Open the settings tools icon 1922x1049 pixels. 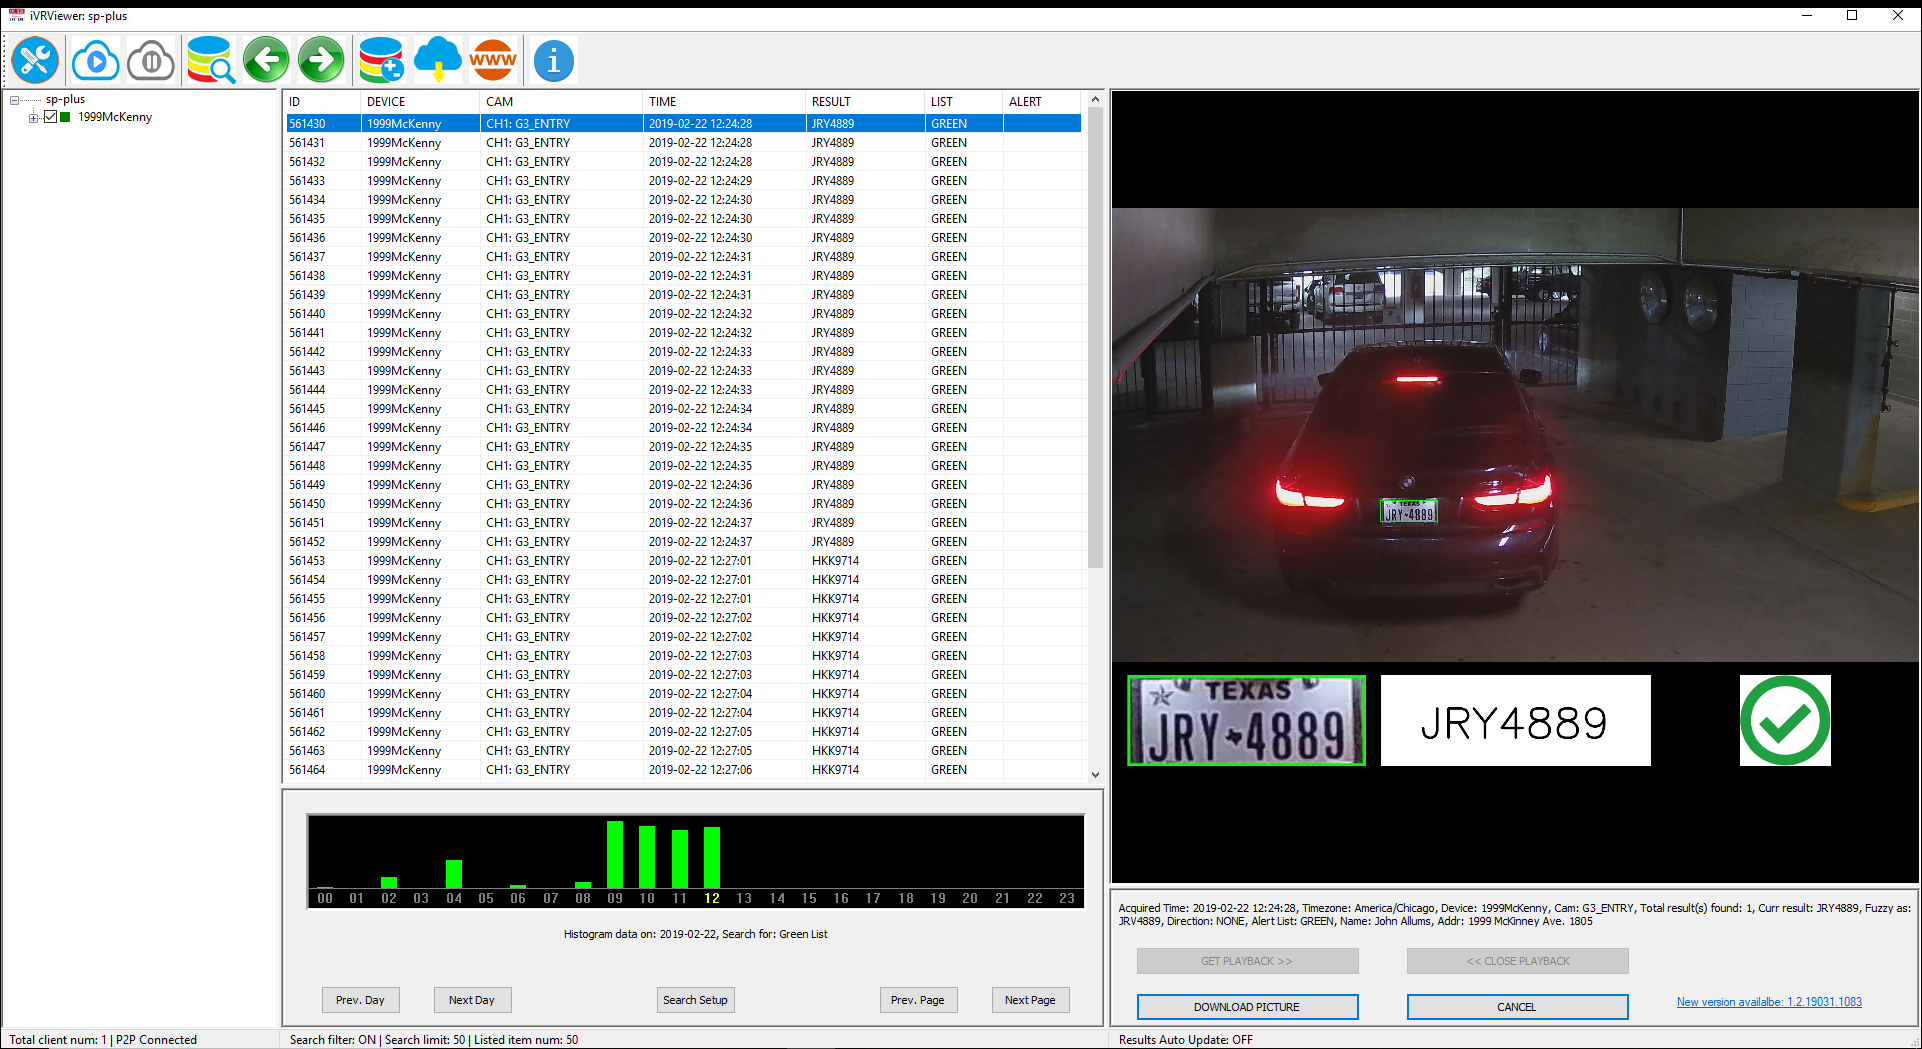click(35, 60)
